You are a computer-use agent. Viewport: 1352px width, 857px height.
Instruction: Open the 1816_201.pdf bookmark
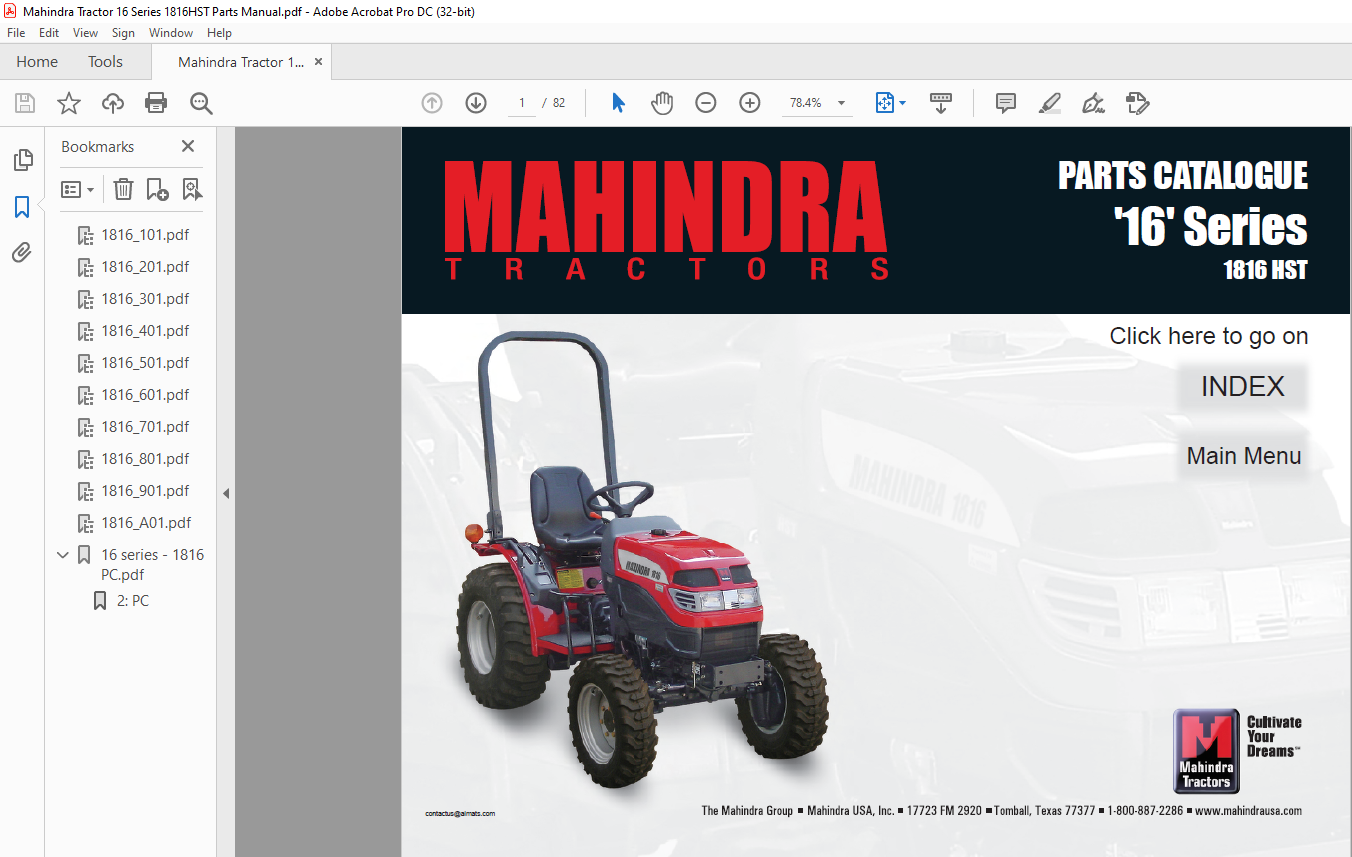[145, 267]
